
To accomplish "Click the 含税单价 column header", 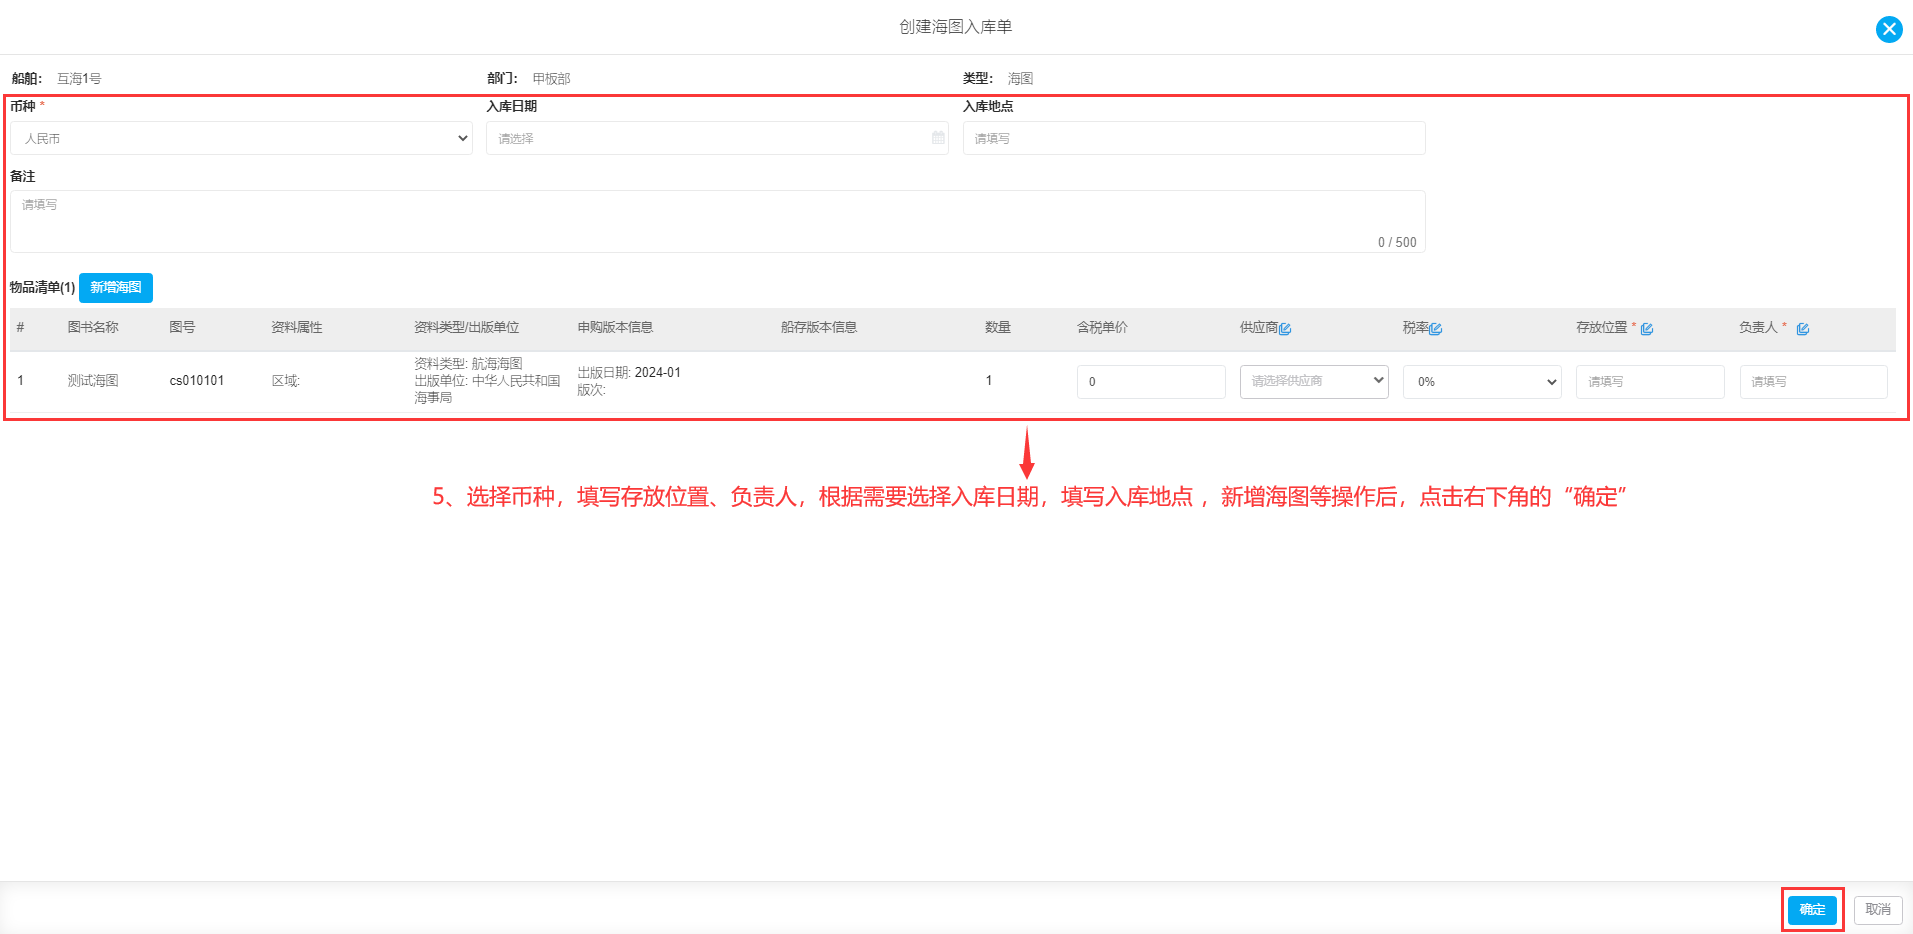I will 1102,328.
